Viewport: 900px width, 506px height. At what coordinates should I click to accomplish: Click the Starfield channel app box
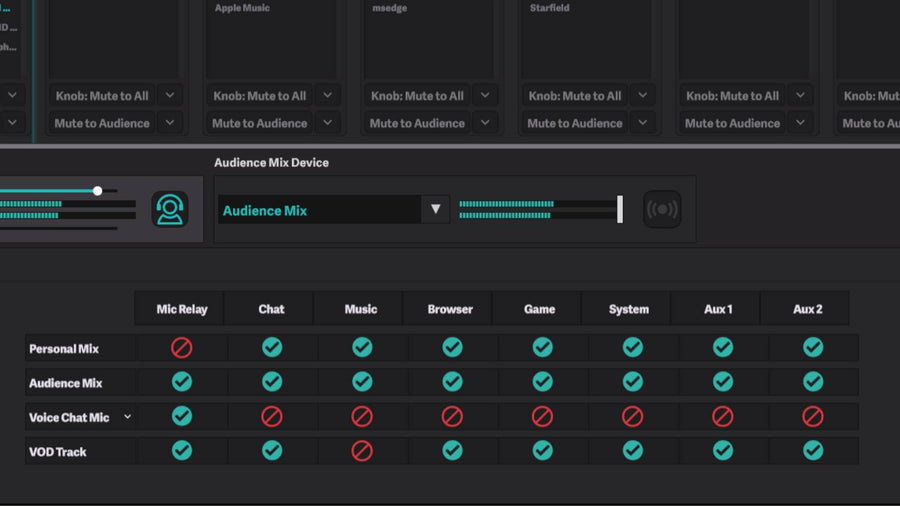point(587,39)
